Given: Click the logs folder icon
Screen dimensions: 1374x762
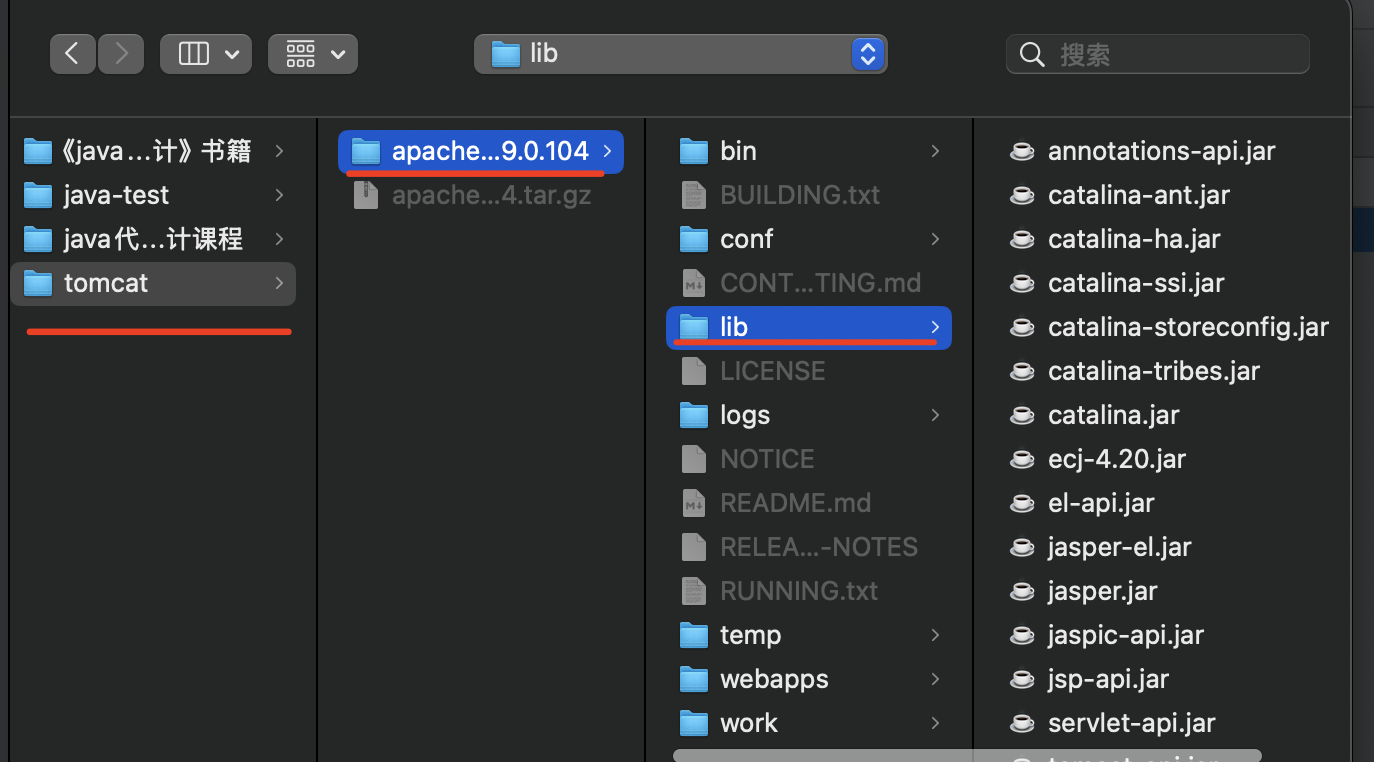Looking at the screenshot, I should click(694, 415).
